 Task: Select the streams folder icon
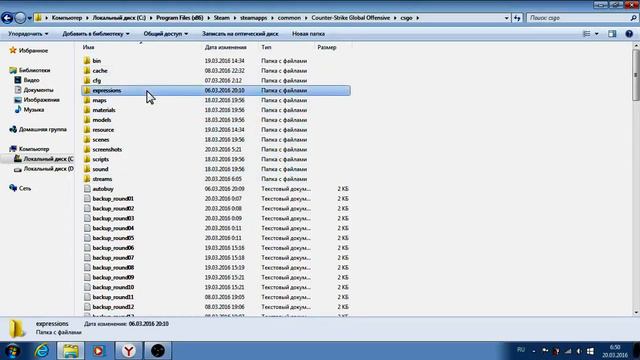pyautogui.click(x=87, y=179)
